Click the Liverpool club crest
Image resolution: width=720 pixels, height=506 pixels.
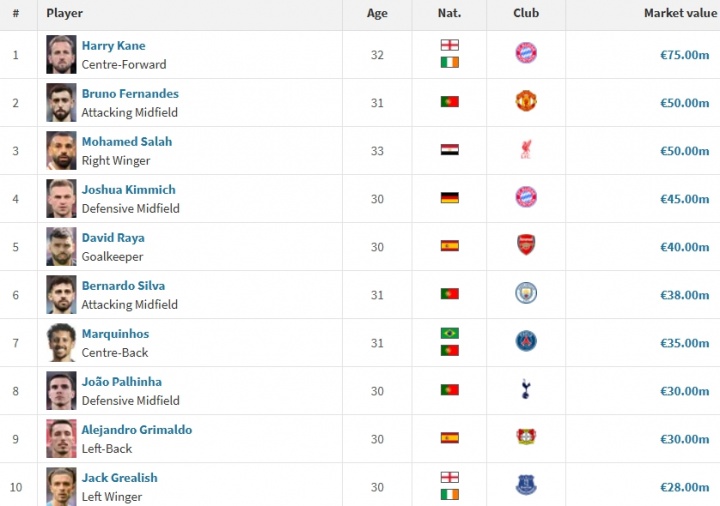click(x=526, y=150)
